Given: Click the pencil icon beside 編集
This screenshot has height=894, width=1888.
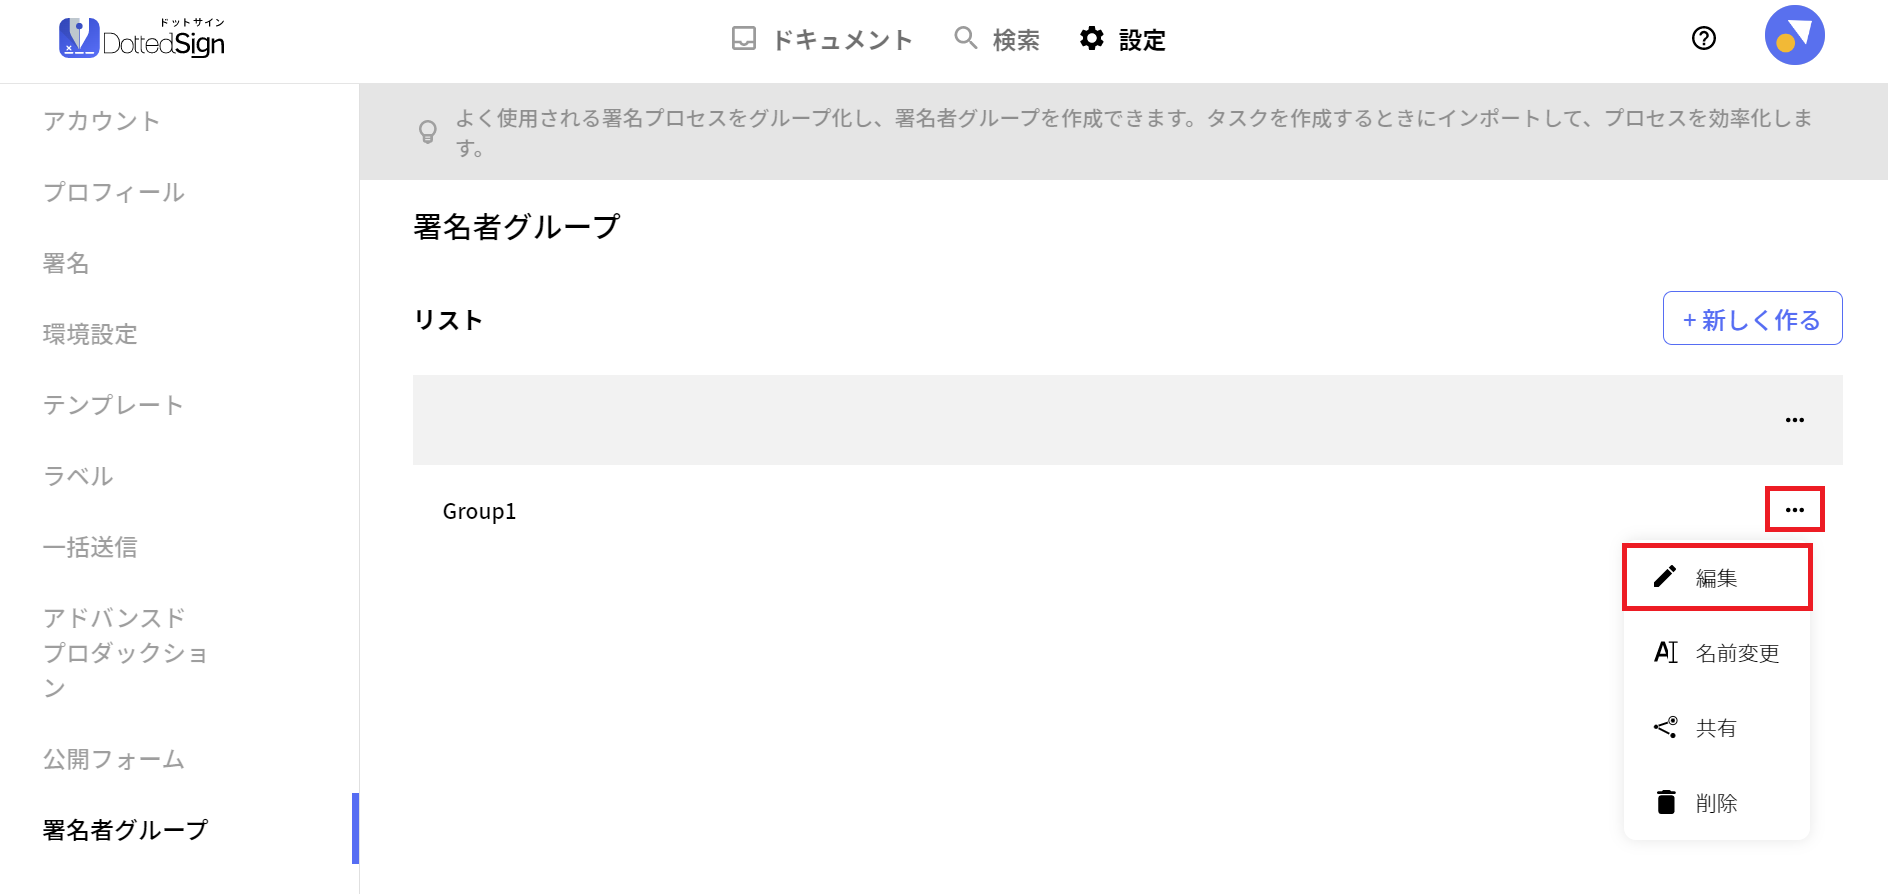Looking at the screenshot, I should pos(1665,577).
